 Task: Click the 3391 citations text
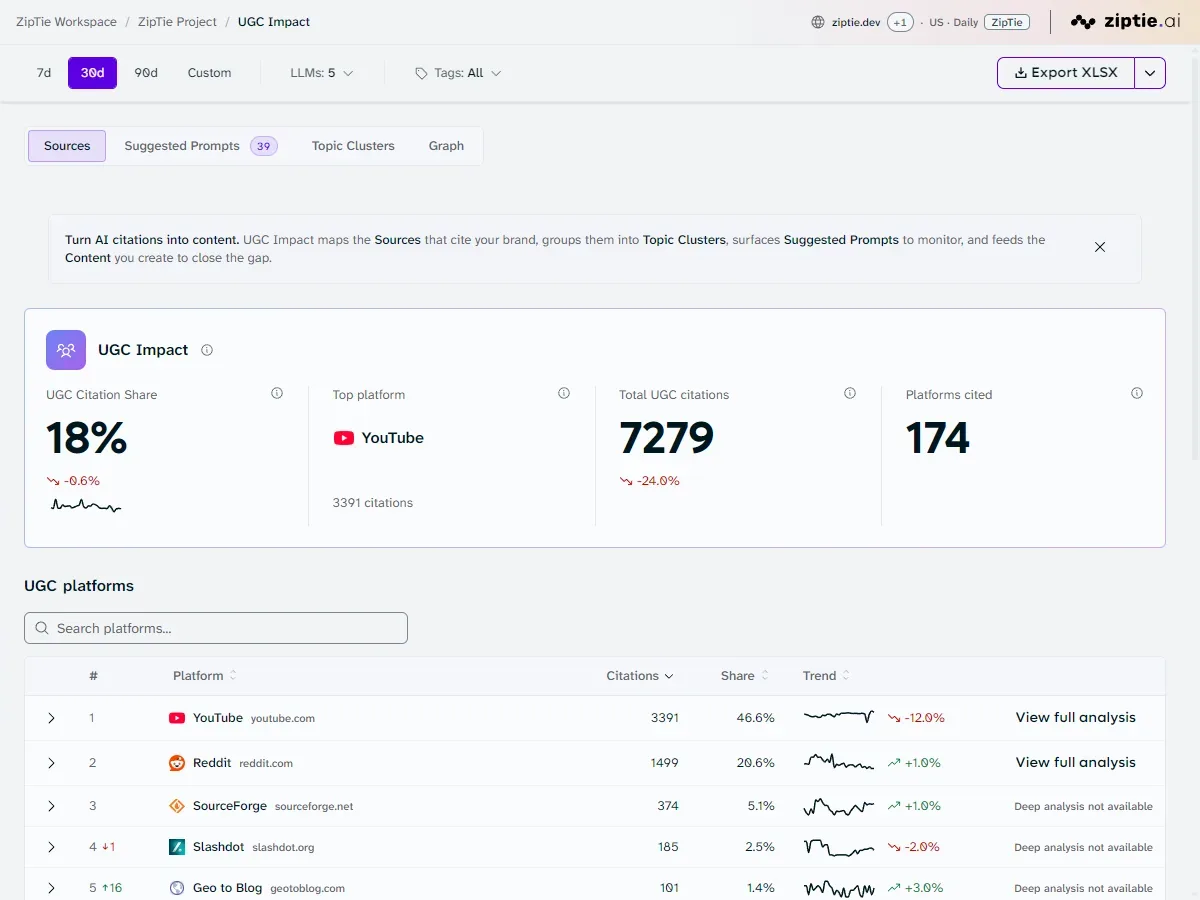[x=373, y=503]
